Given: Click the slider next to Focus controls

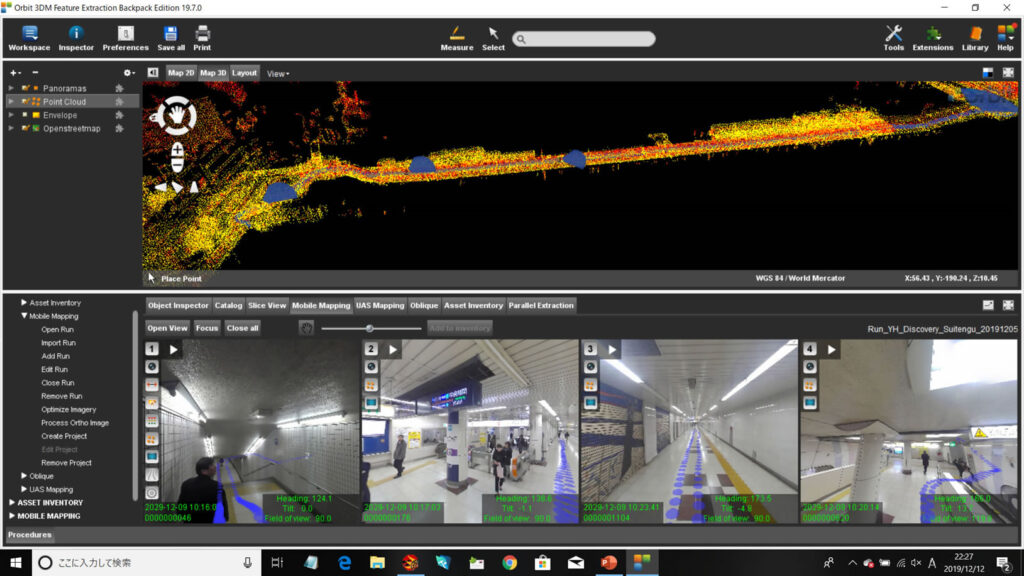Looking at the screenshot, I should pyautogui.click(x=370, y=328).
